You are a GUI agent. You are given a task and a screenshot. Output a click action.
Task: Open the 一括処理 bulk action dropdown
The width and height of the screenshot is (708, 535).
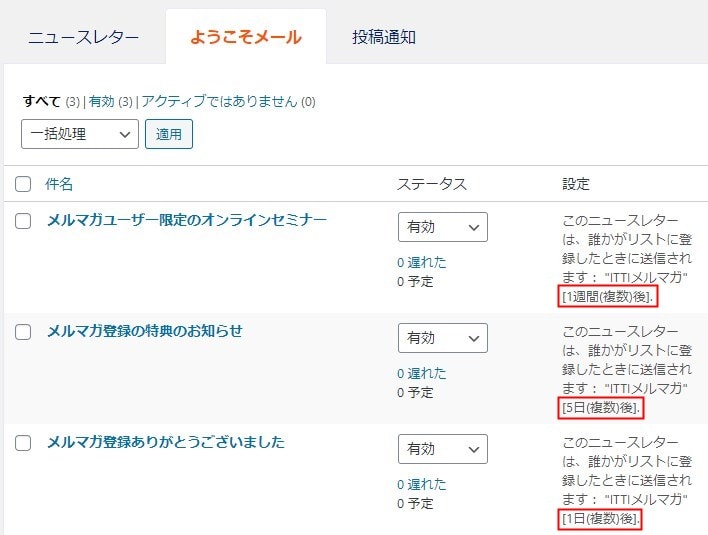pyautogui.click(x=80, y=134)
